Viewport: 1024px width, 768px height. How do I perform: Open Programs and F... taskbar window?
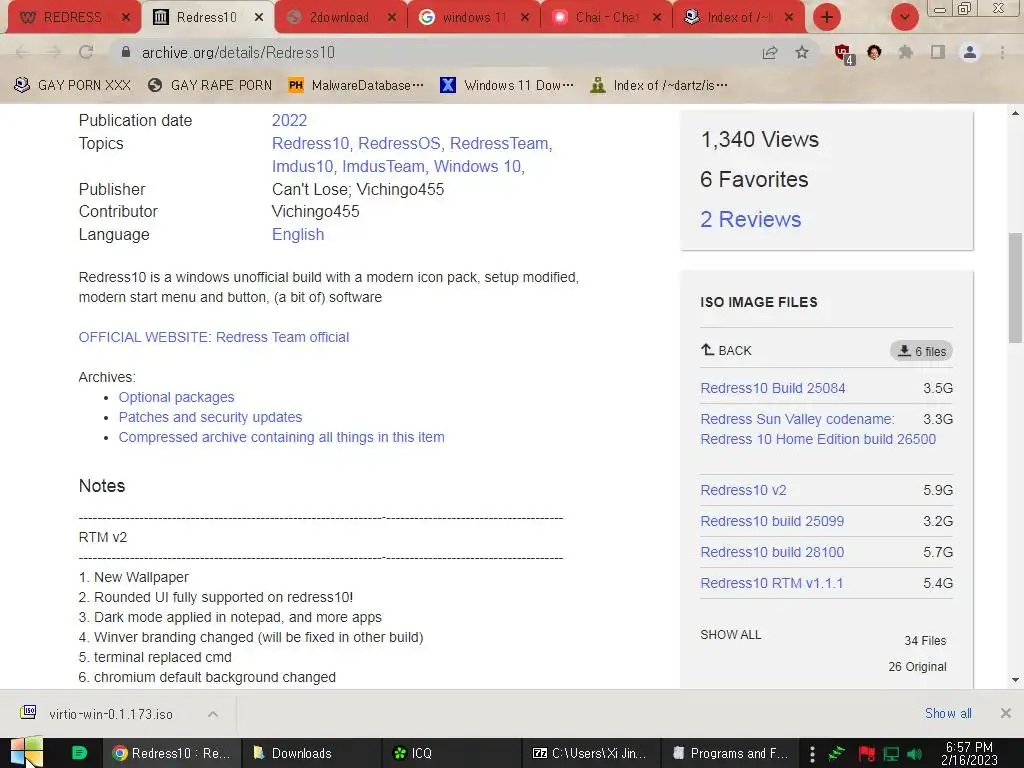coord(730,753)
